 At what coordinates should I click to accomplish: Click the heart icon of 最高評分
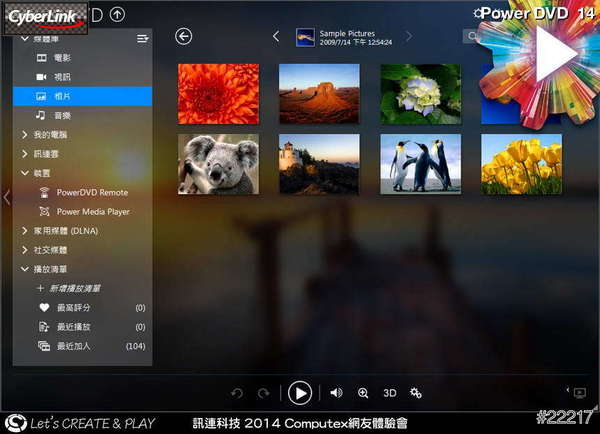pos(44,307)
